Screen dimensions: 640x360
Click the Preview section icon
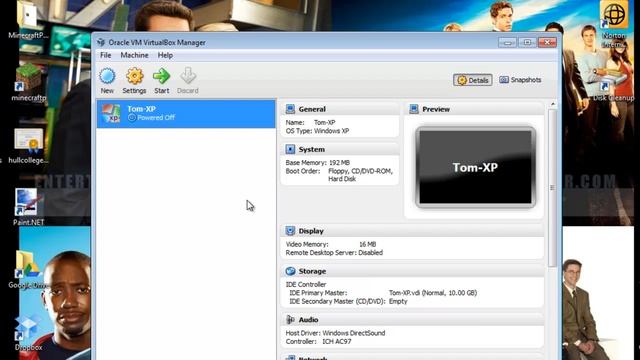pos(414,109)
